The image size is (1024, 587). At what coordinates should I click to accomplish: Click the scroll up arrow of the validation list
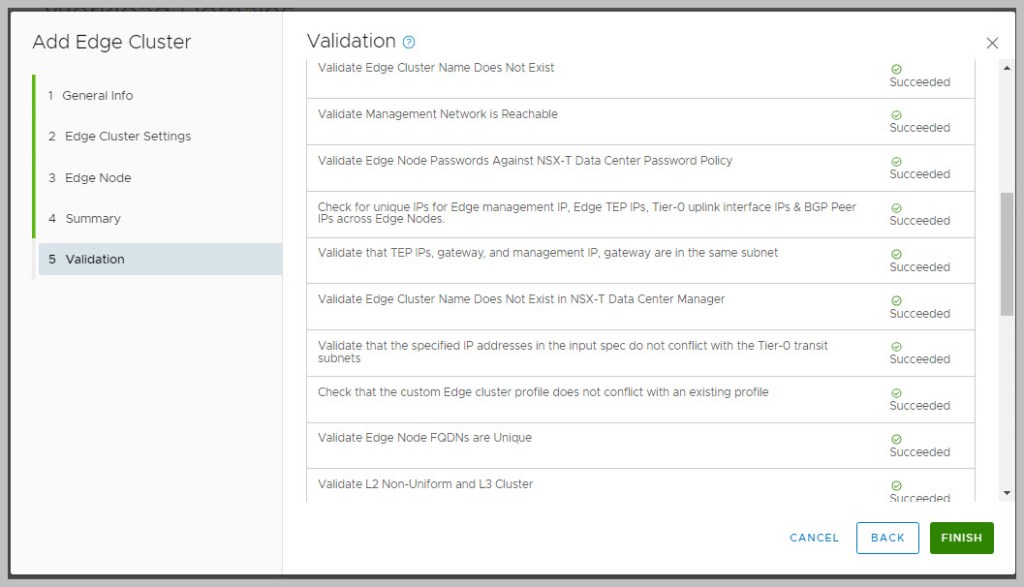pyautogui.click(x=1006, y=66)
